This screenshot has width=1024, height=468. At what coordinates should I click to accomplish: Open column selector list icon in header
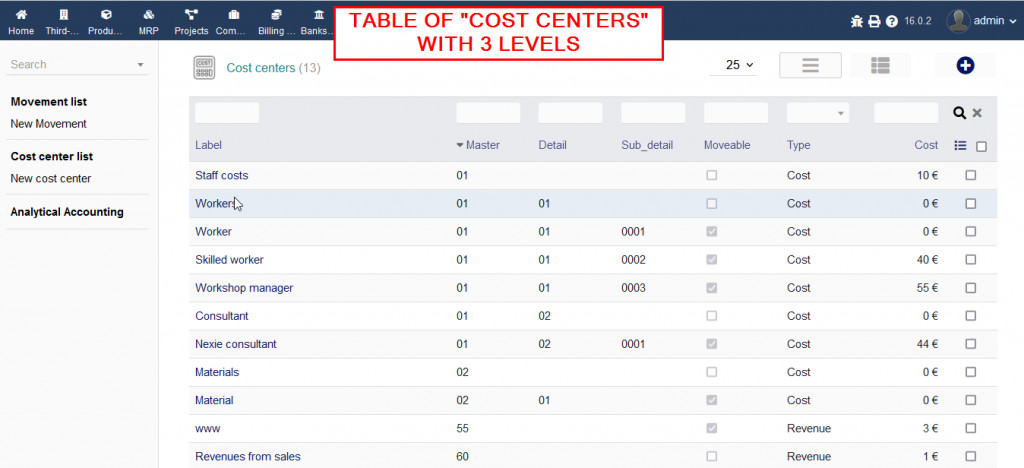960,146
